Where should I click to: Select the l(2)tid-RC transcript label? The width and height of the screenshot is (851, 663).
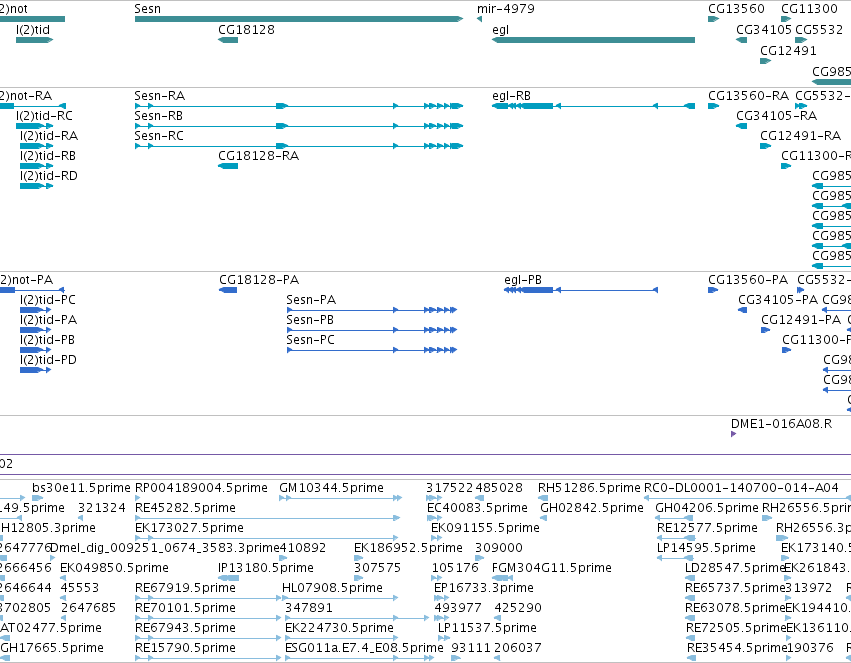pos(45,116)
